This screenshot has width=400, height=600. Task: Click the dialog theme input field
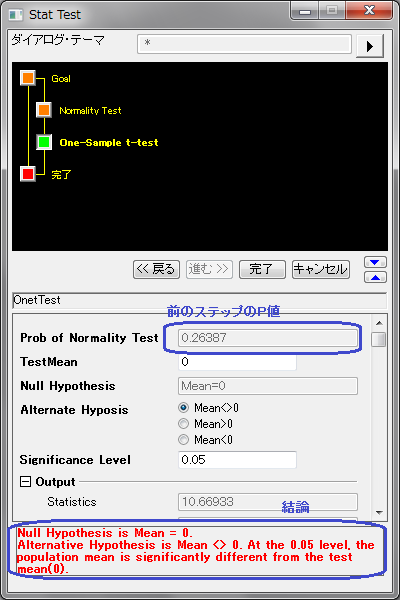(x=244, y=44)
